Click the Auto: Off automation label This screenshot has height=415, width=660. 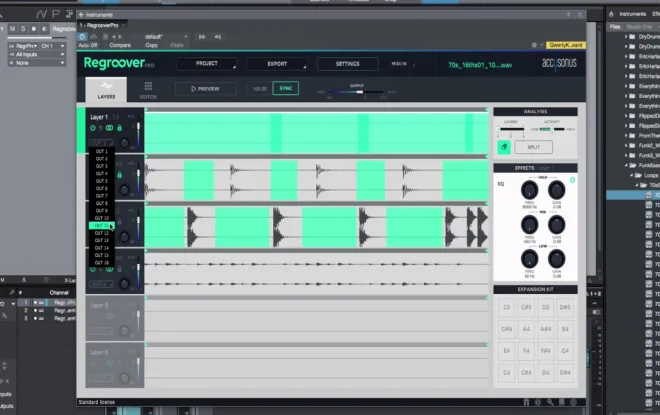pos(88,45)
